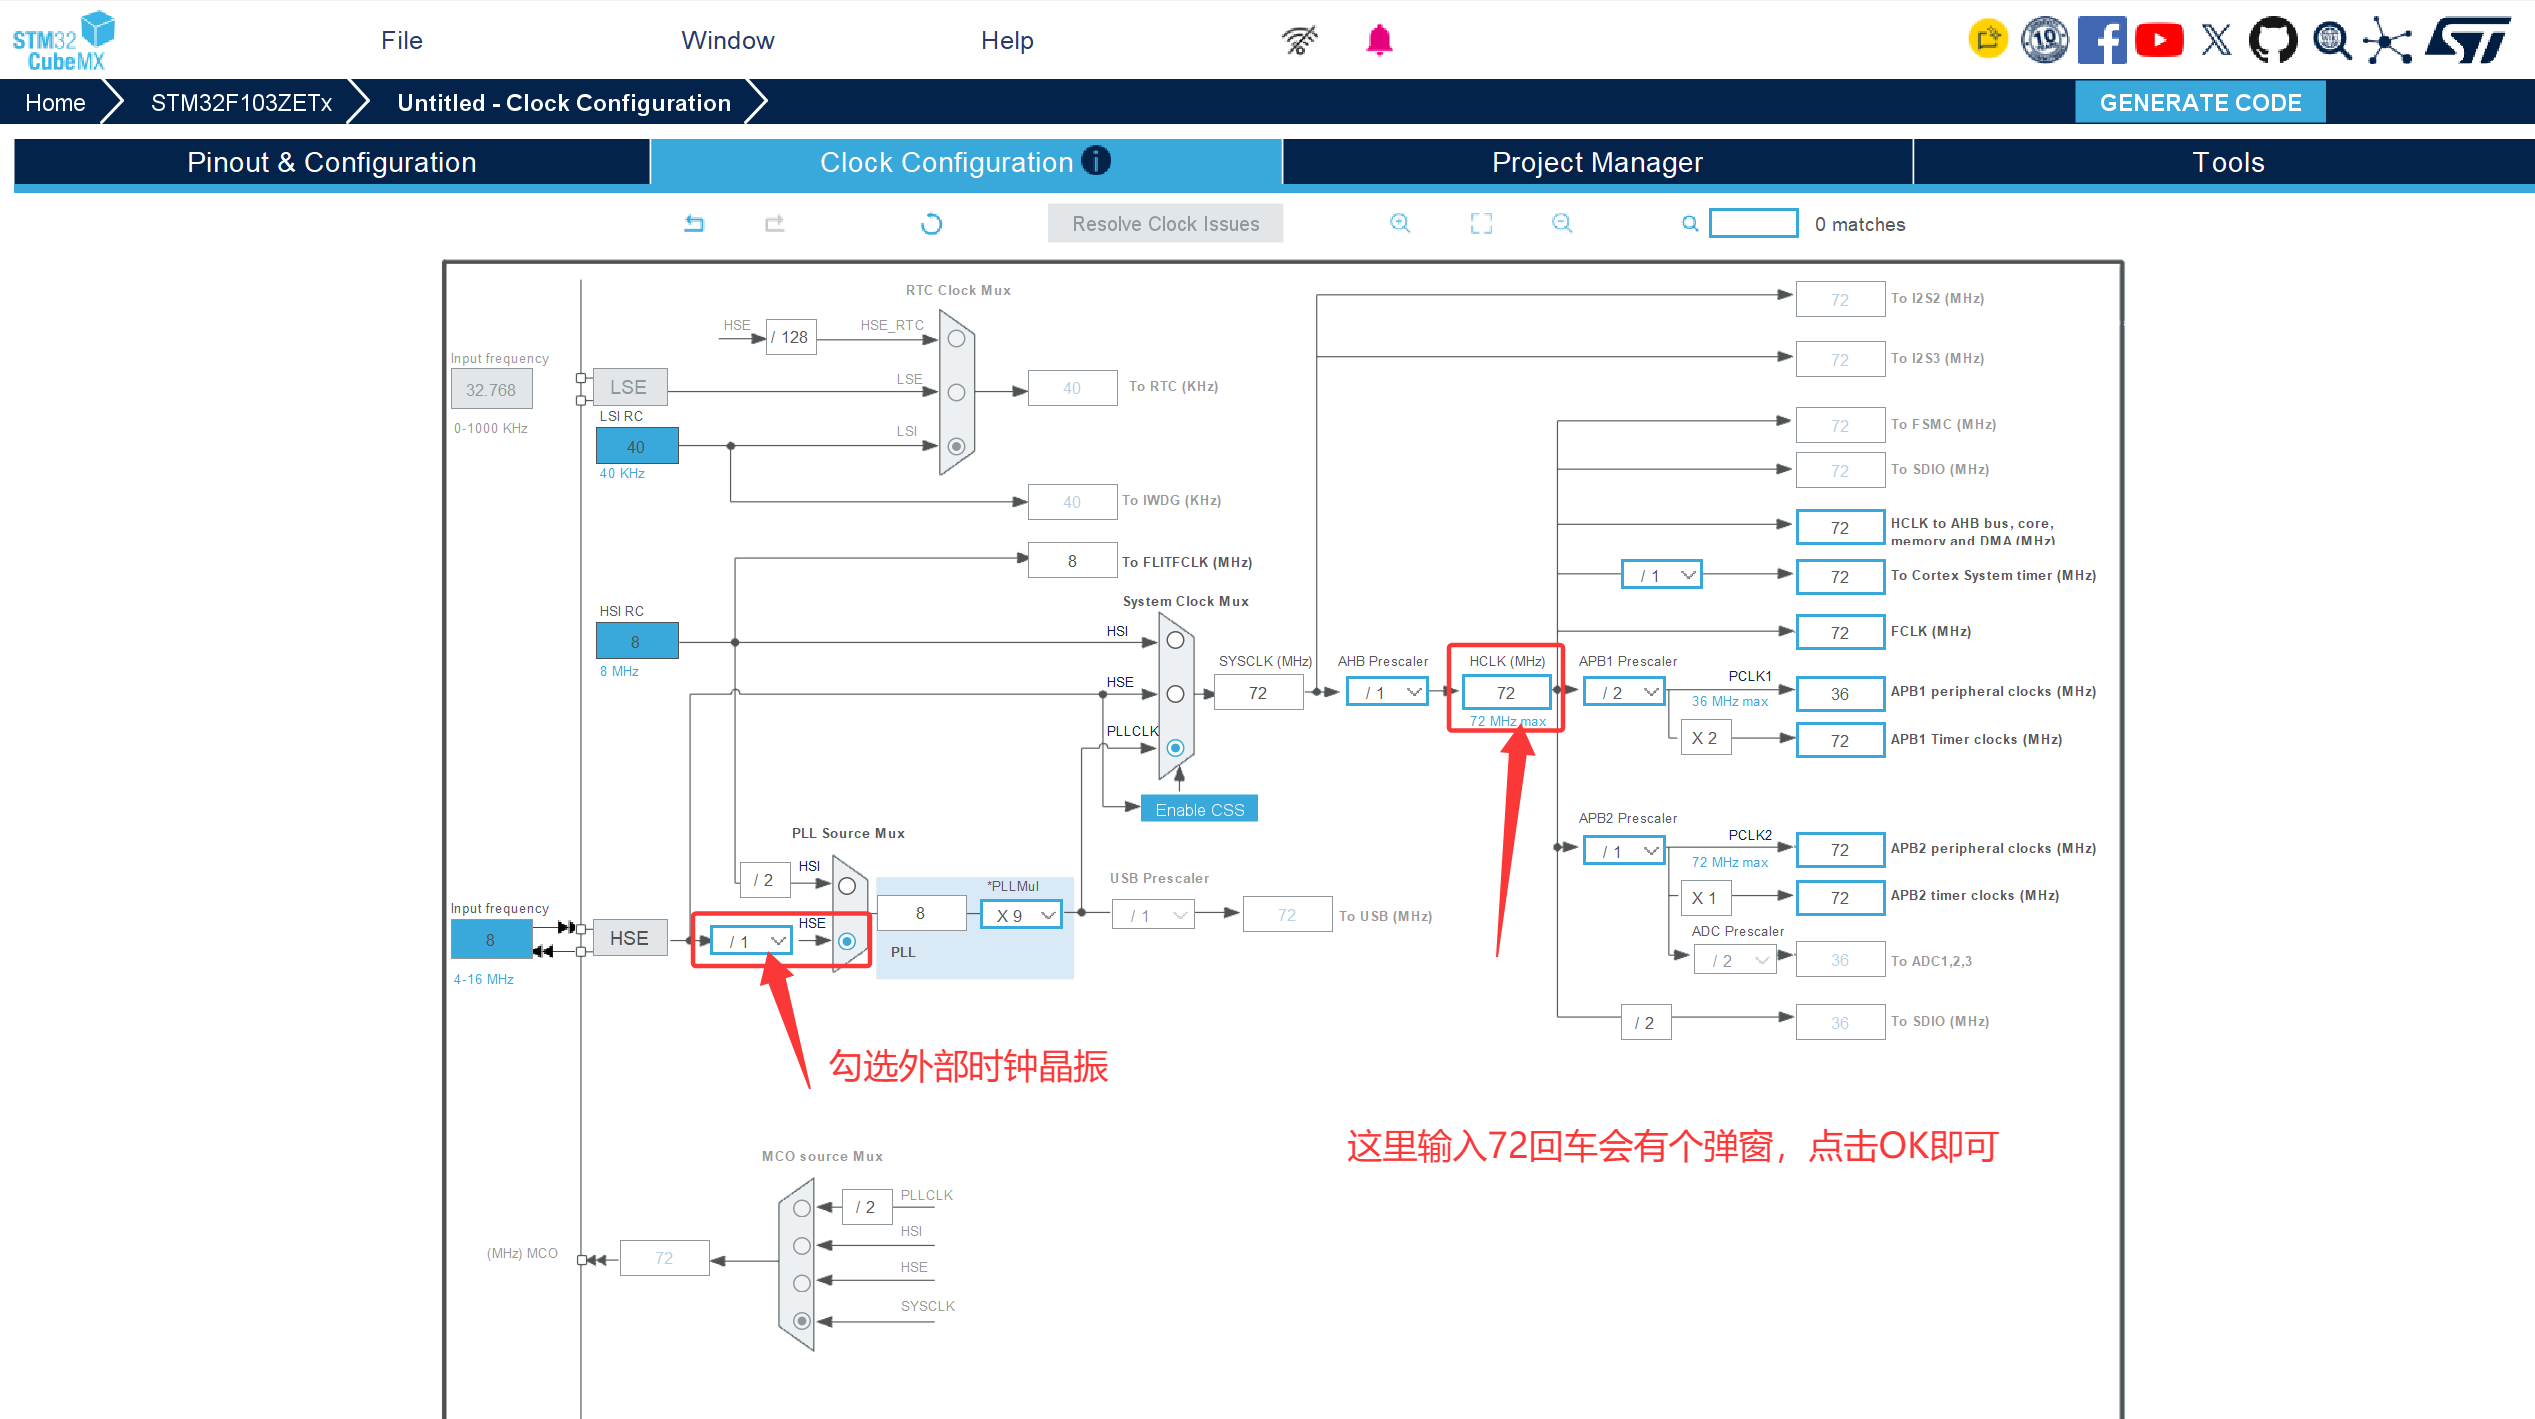Select LSI in RTC Clock Mux
This screenshot has height=1419, width=2535.
(x=956, y=446)
